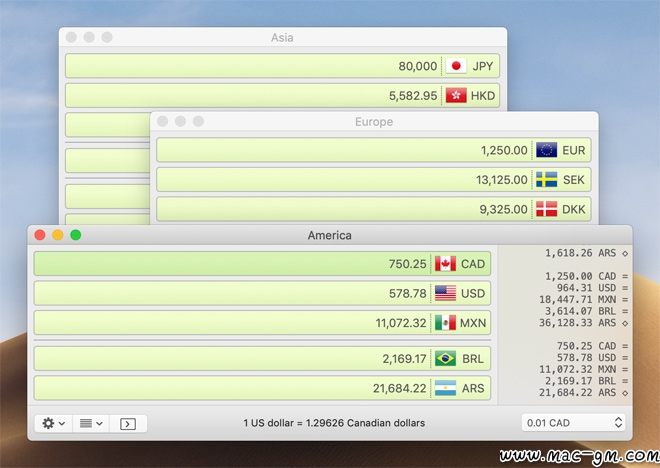Click the 750.25 CAD tape entry
660x468 pixels.
click(592, 346)
